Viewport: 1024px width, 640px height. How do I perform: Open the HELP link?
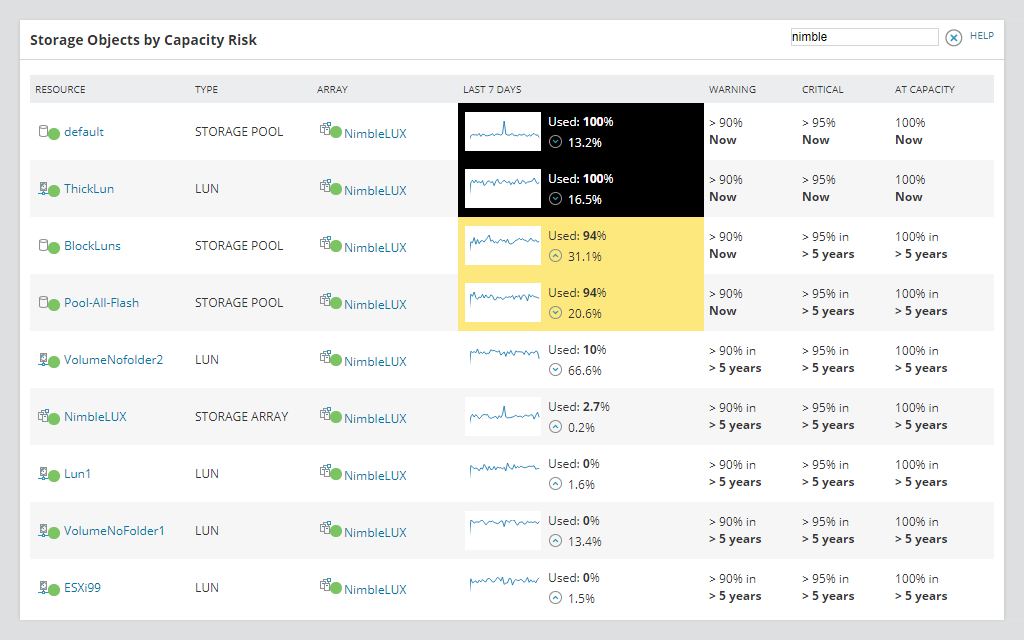click(981, 35)
